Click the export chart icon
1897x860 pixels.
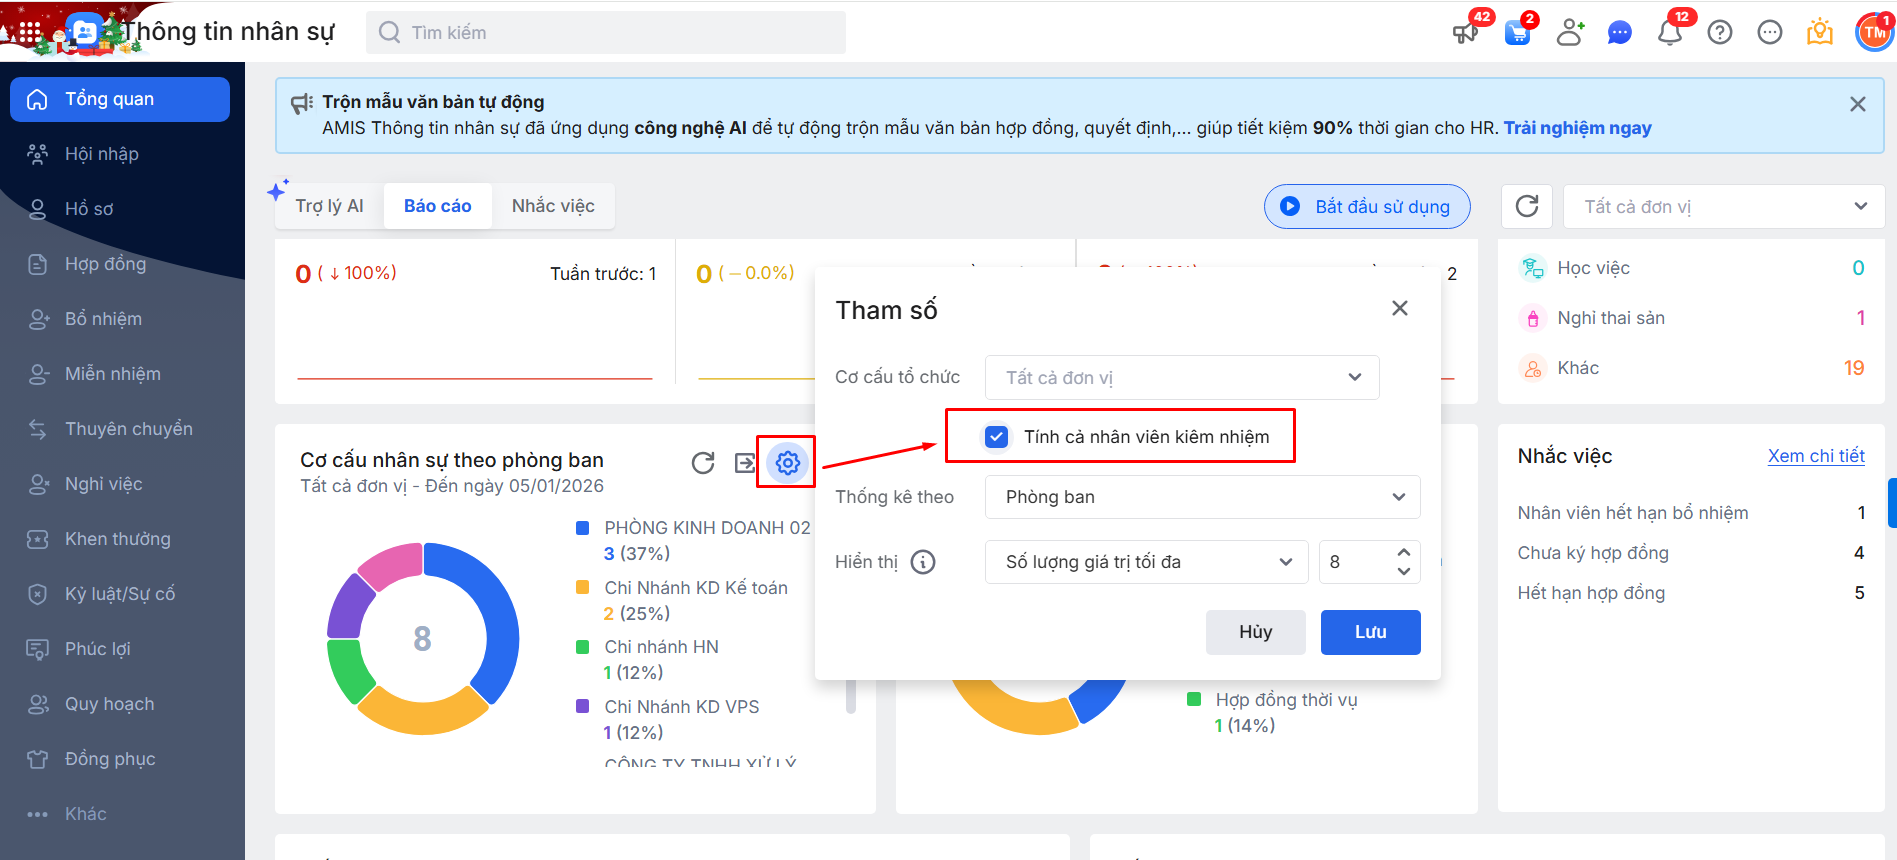pyautogui.click(x=745, y=462)
